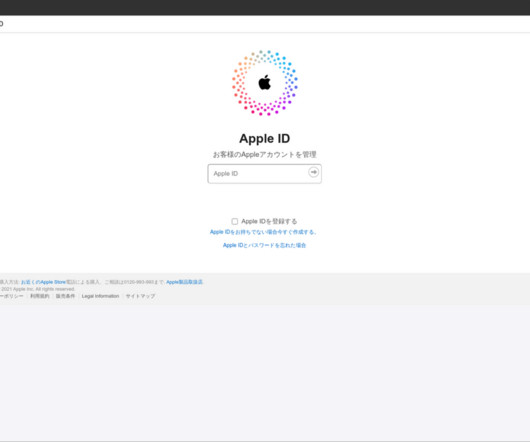
Task: Open the 'Legal Information' footer link
Action: [100, 296]
